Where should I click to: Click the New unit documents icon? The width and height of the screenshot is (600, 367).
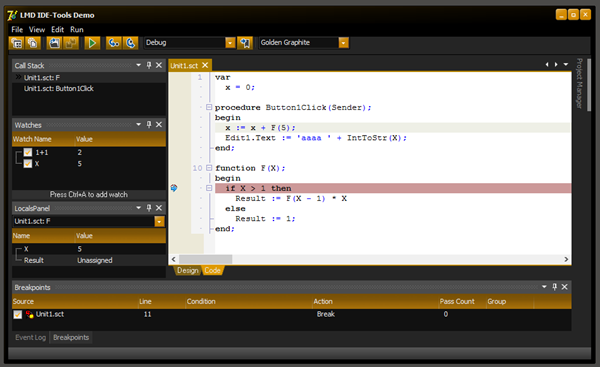tap(33, 43)
